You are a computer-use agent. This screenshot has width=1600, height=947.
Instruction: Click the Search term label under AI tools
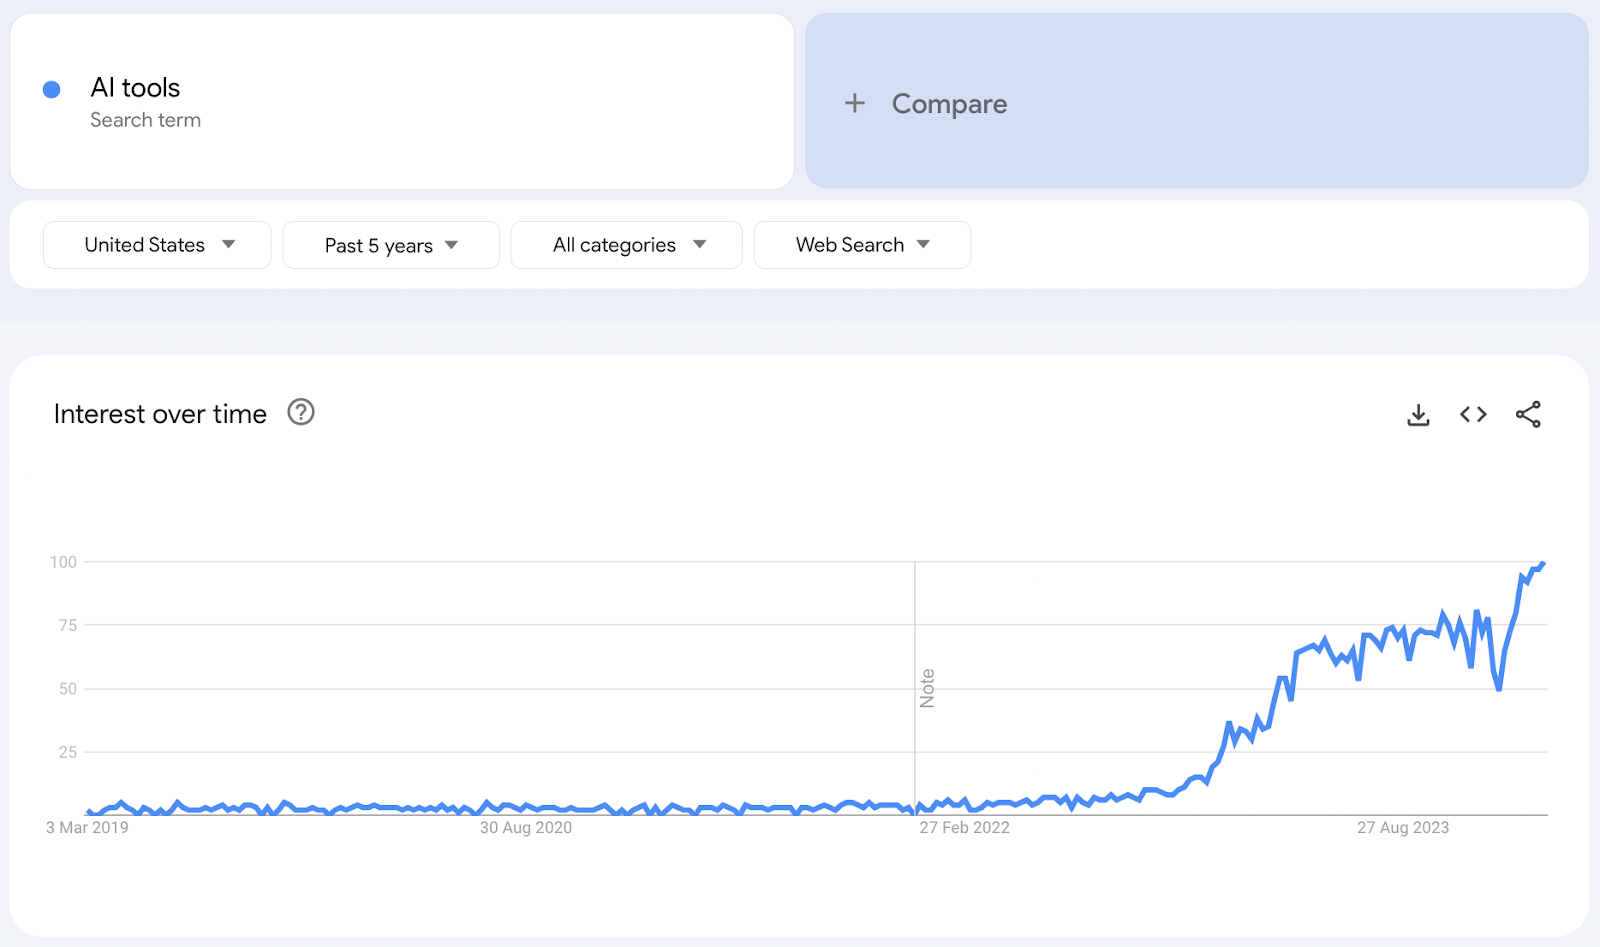(145, 119)
